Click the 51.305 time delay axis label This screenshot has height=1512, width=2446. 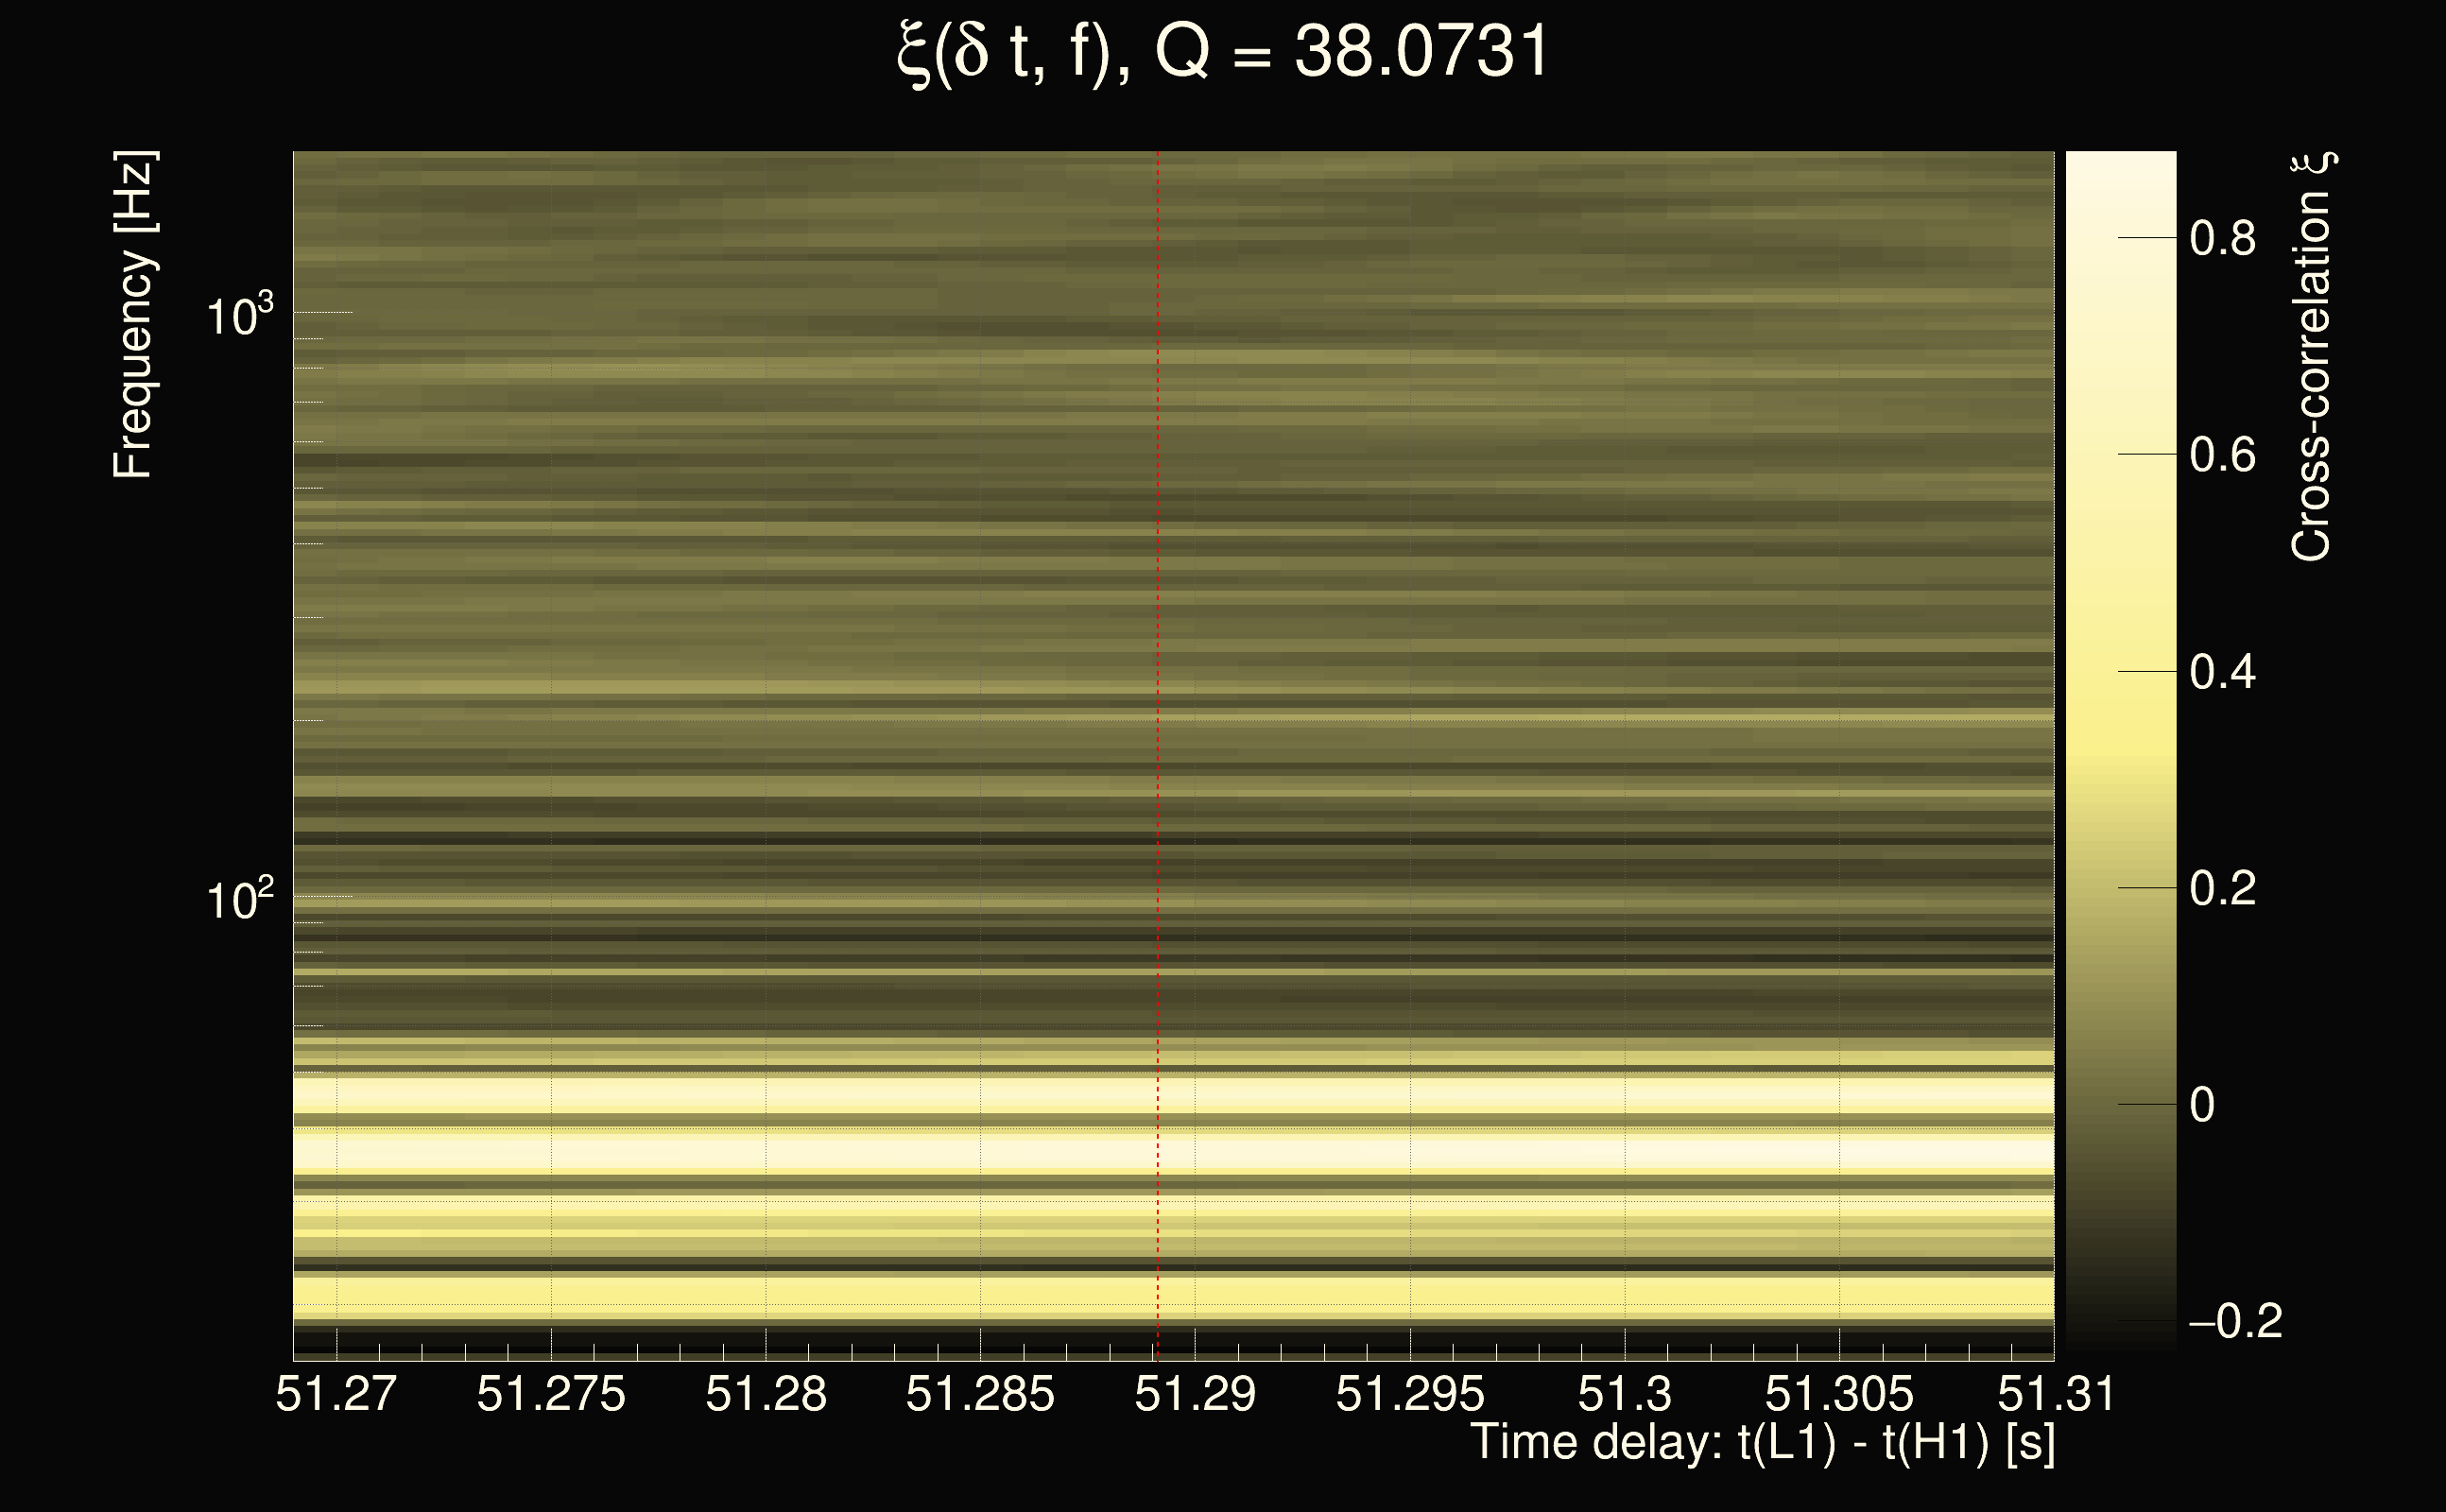1839,1394
